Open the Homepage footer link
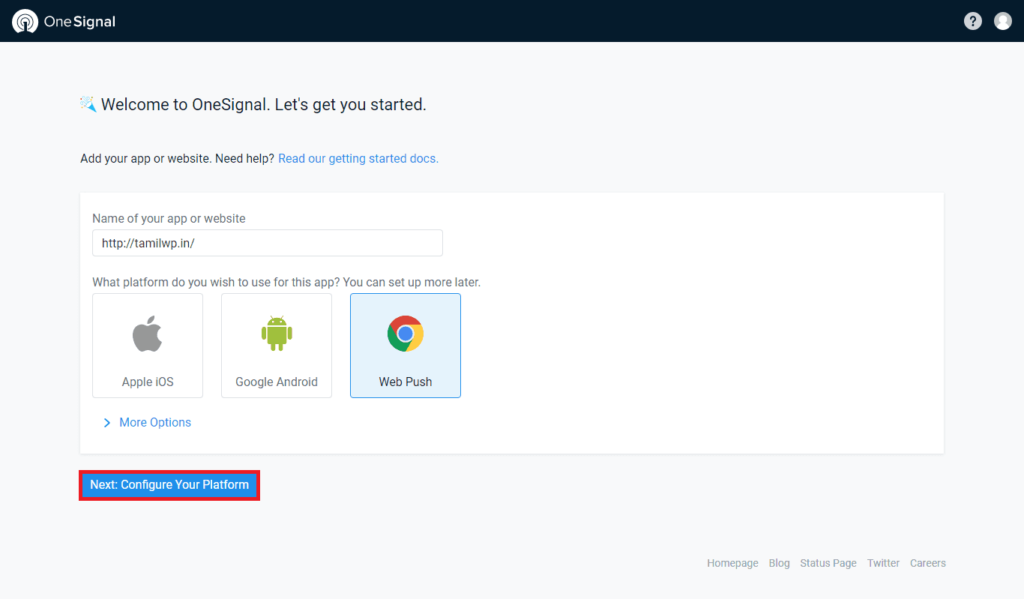The width and height of the screenshot is (1024, 599). tap(732, 563)
